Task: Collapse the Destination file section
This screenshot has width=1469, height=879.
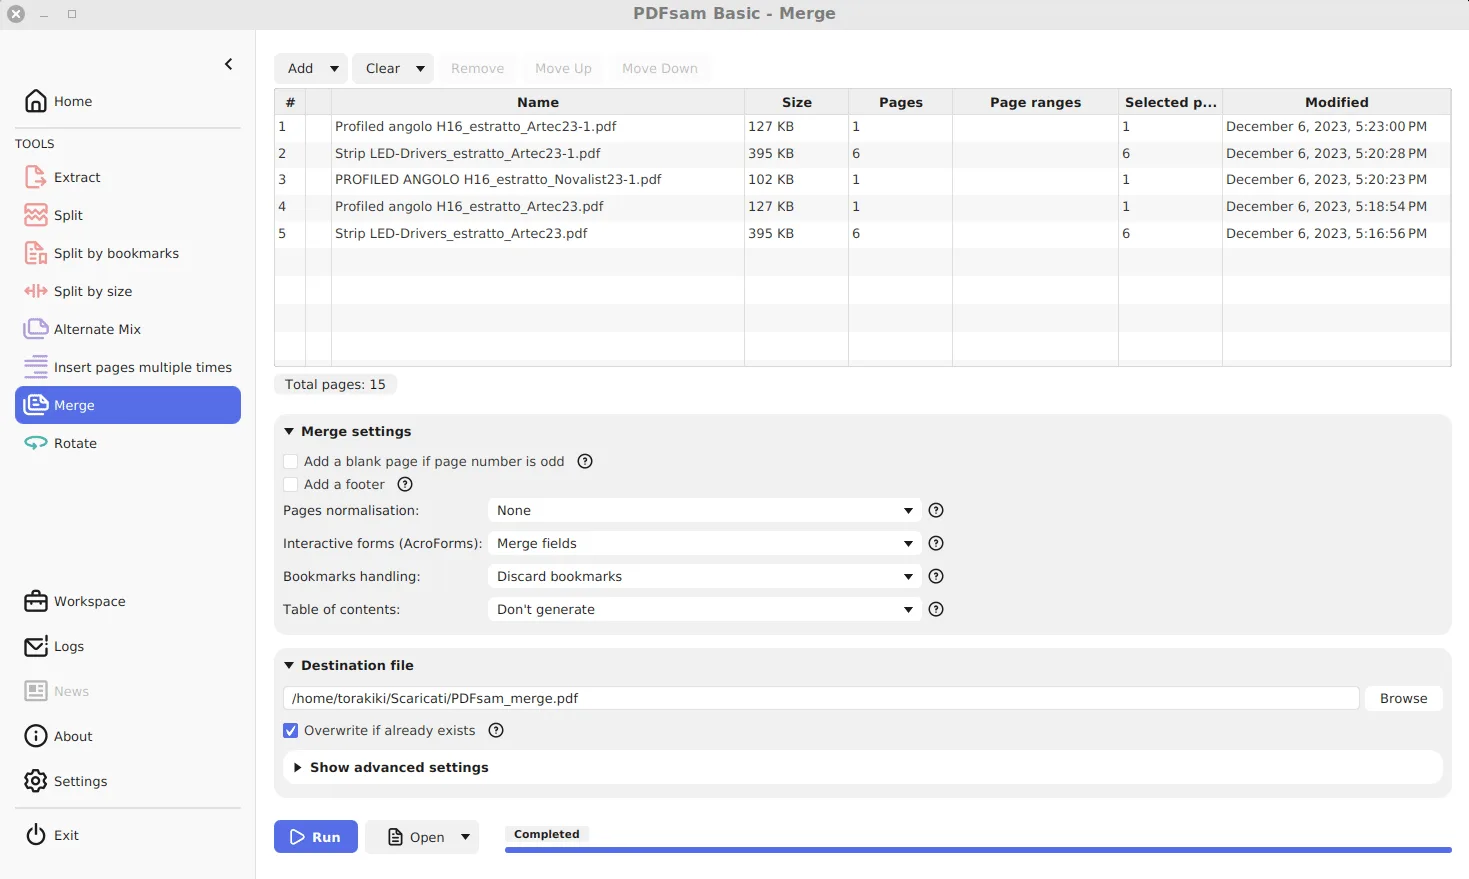Action: click(289, 665)
